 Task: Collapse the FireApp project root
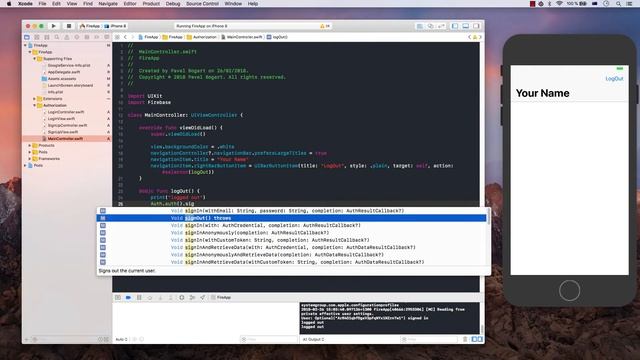[26, 45]
